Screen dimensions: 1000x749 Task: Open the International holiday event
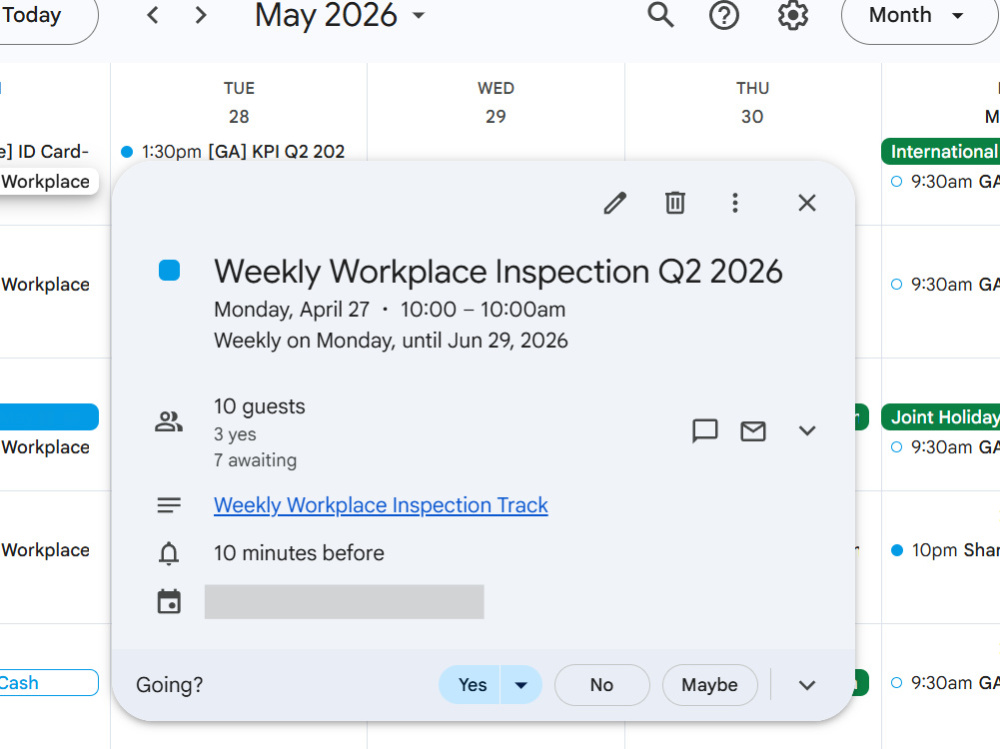click(941, 152)
